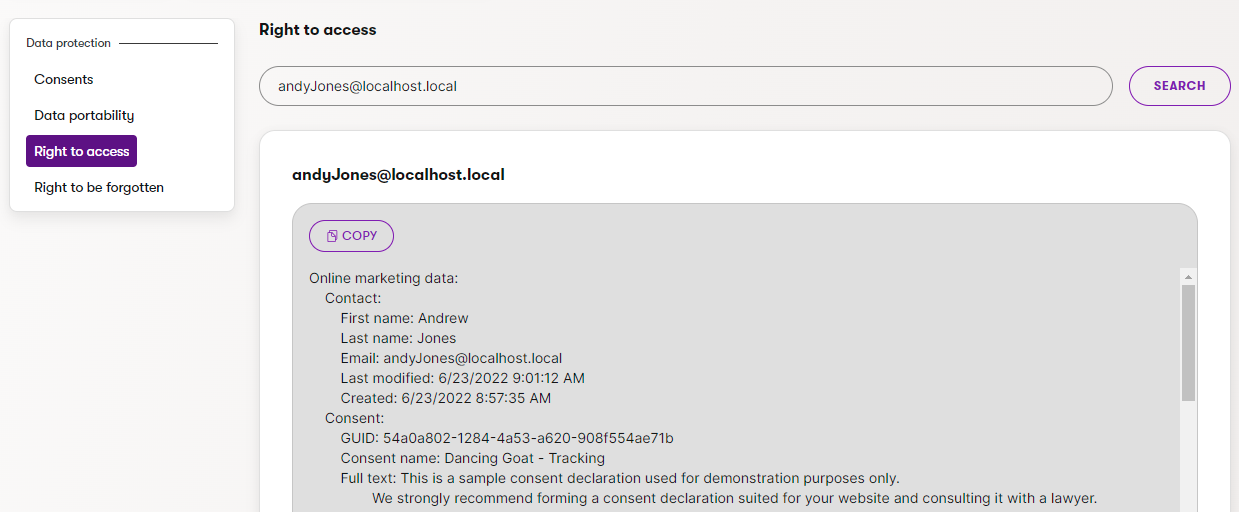The height and width of the screenshot is (512, 1239).
Task: Click the GUID value line
Action: (x=507, y=438)
